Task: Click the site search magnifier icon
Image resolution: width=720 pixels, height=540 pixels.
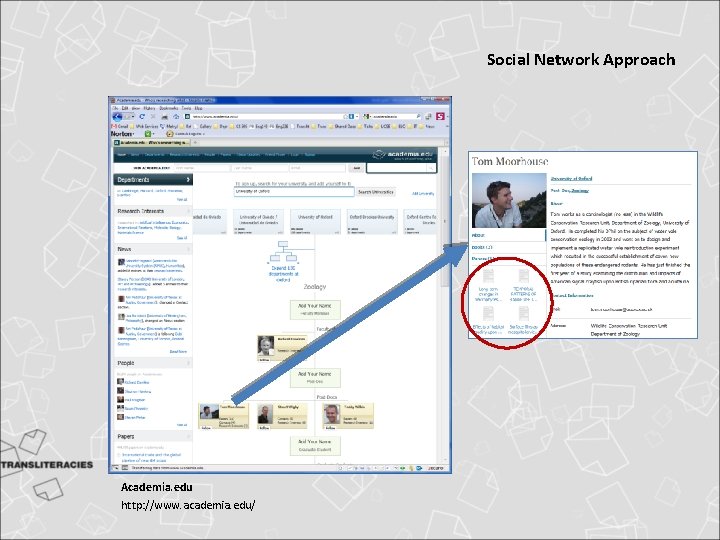Action: point(431,169)
